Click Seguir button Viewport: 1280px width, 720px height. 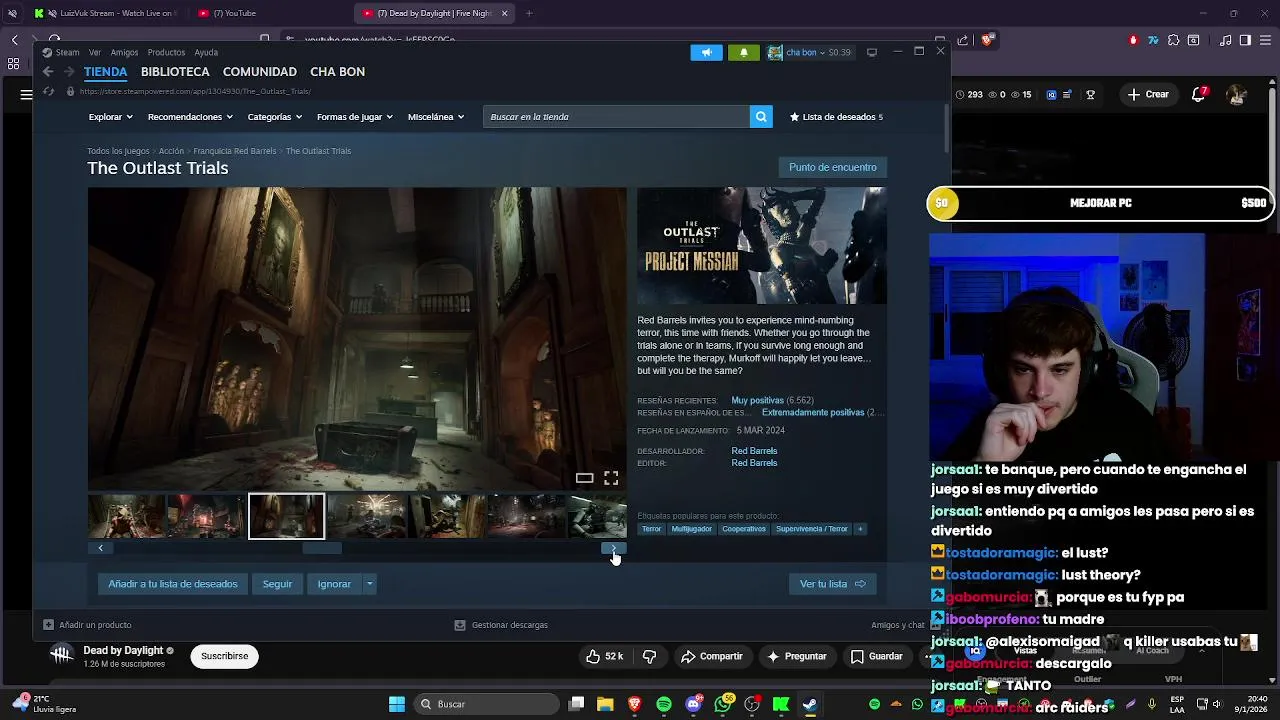tap(277, 584)
